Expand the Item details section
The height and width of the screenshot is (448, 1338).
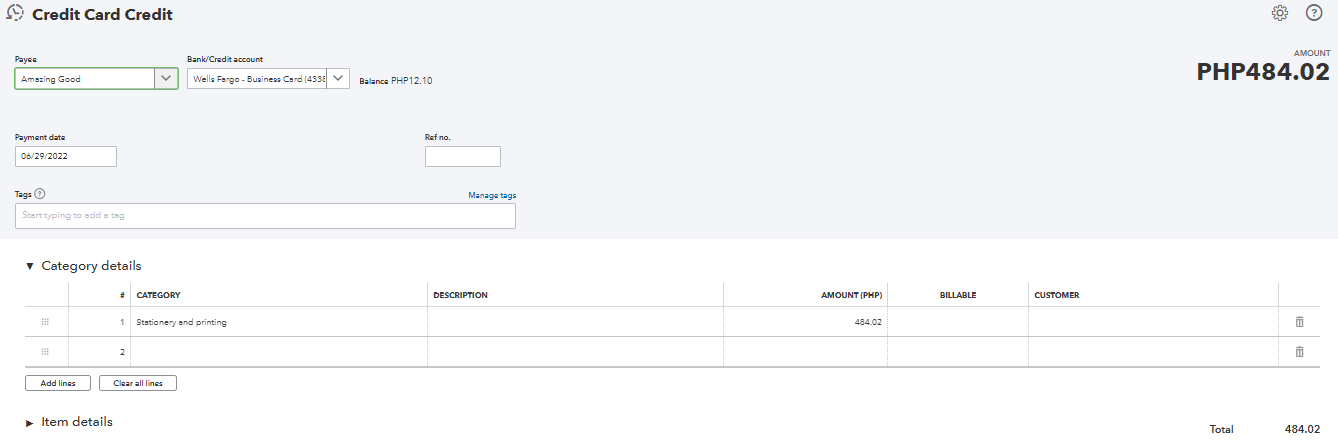[x=30, y=423]
